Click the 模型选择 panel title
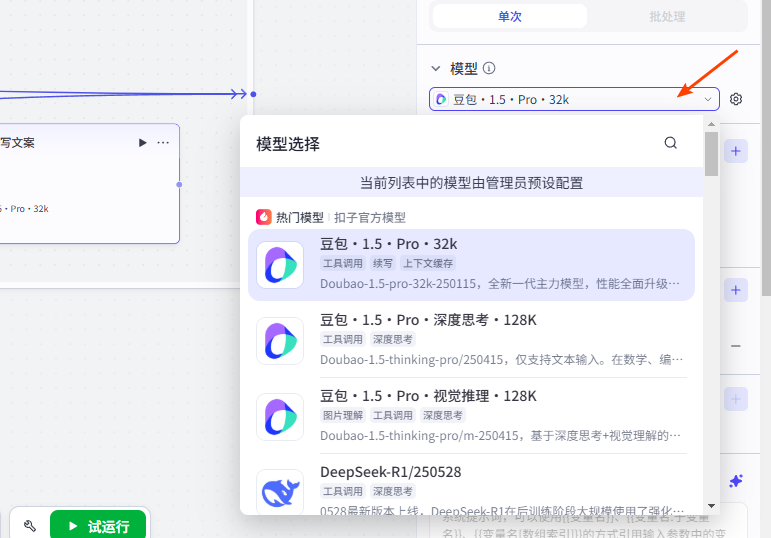The width and height of the screenshot is (771, 538). [x=288, y=144]
